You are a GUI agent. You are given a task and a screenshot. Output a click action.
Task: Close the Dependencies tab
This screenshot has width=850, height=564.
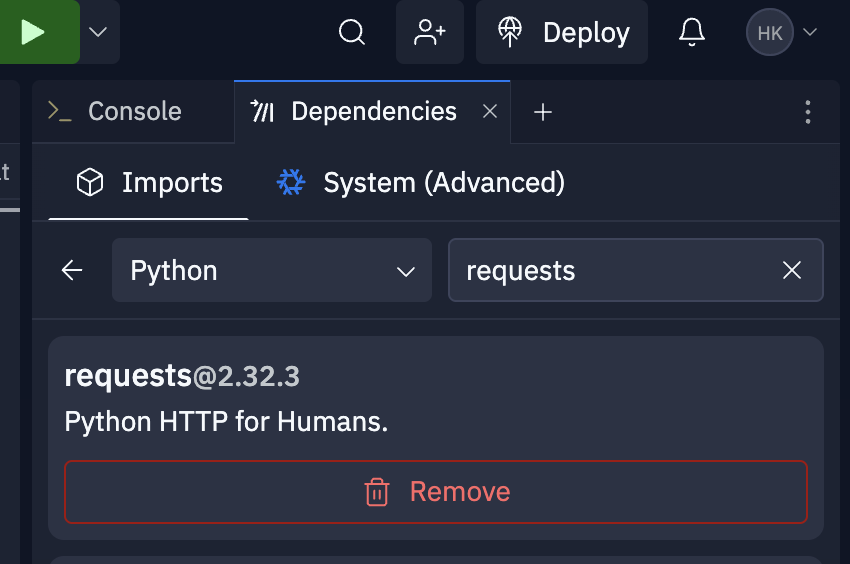pyautogui.click(x=490, y=112)
